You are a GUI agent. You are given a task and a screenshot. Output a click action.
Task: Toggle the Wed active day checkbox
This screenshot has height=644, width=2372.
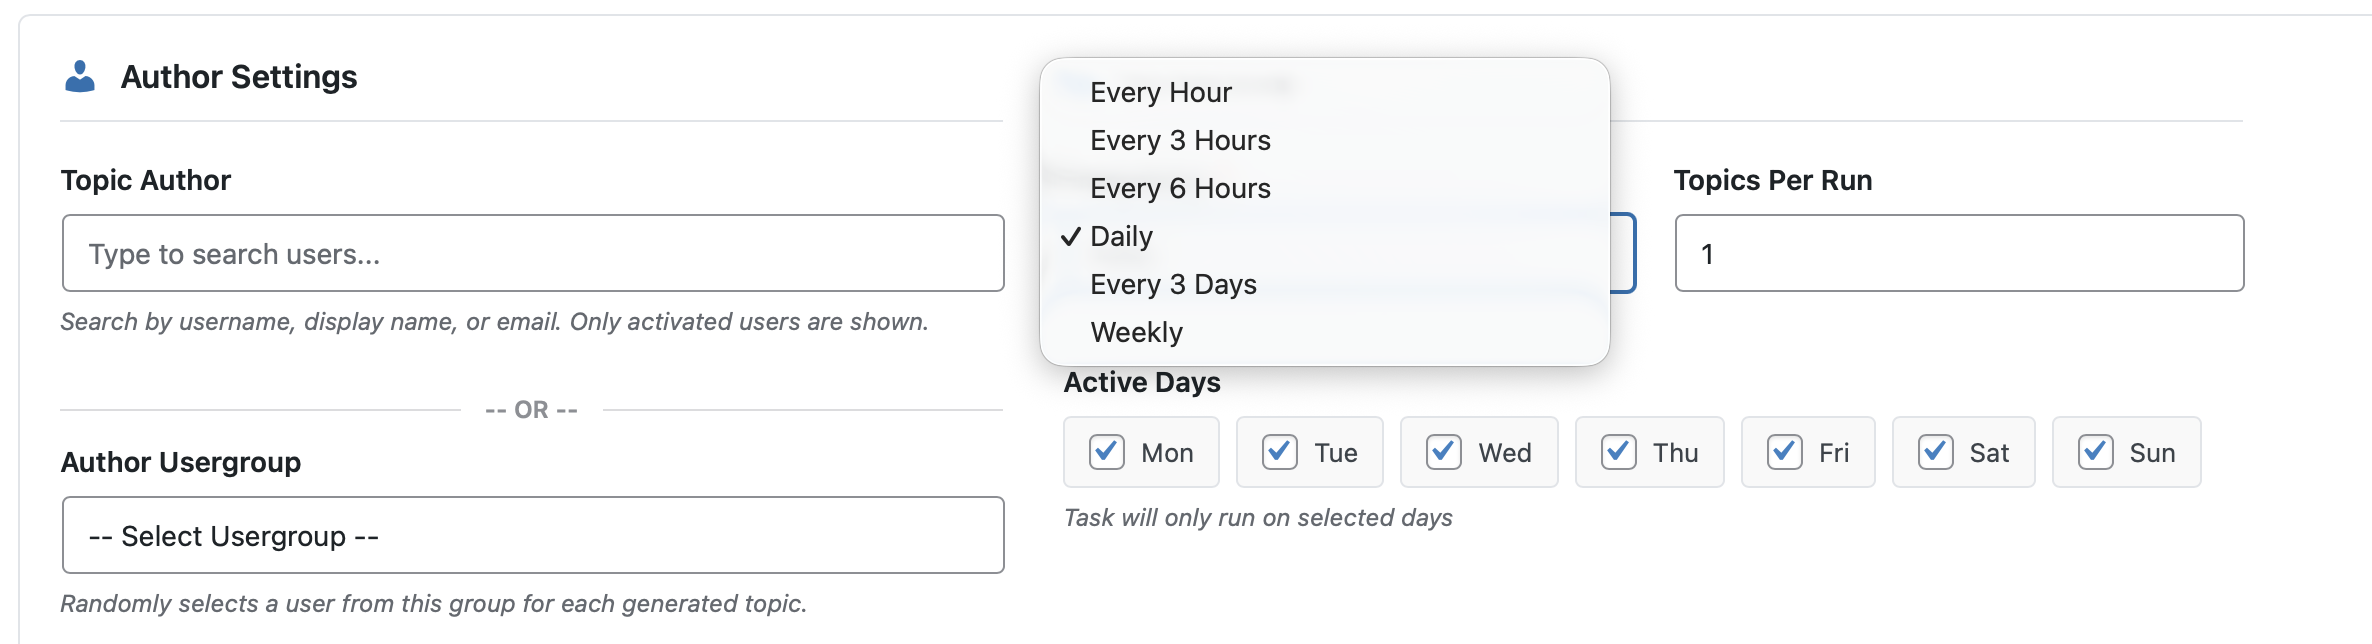(1444, 452)
